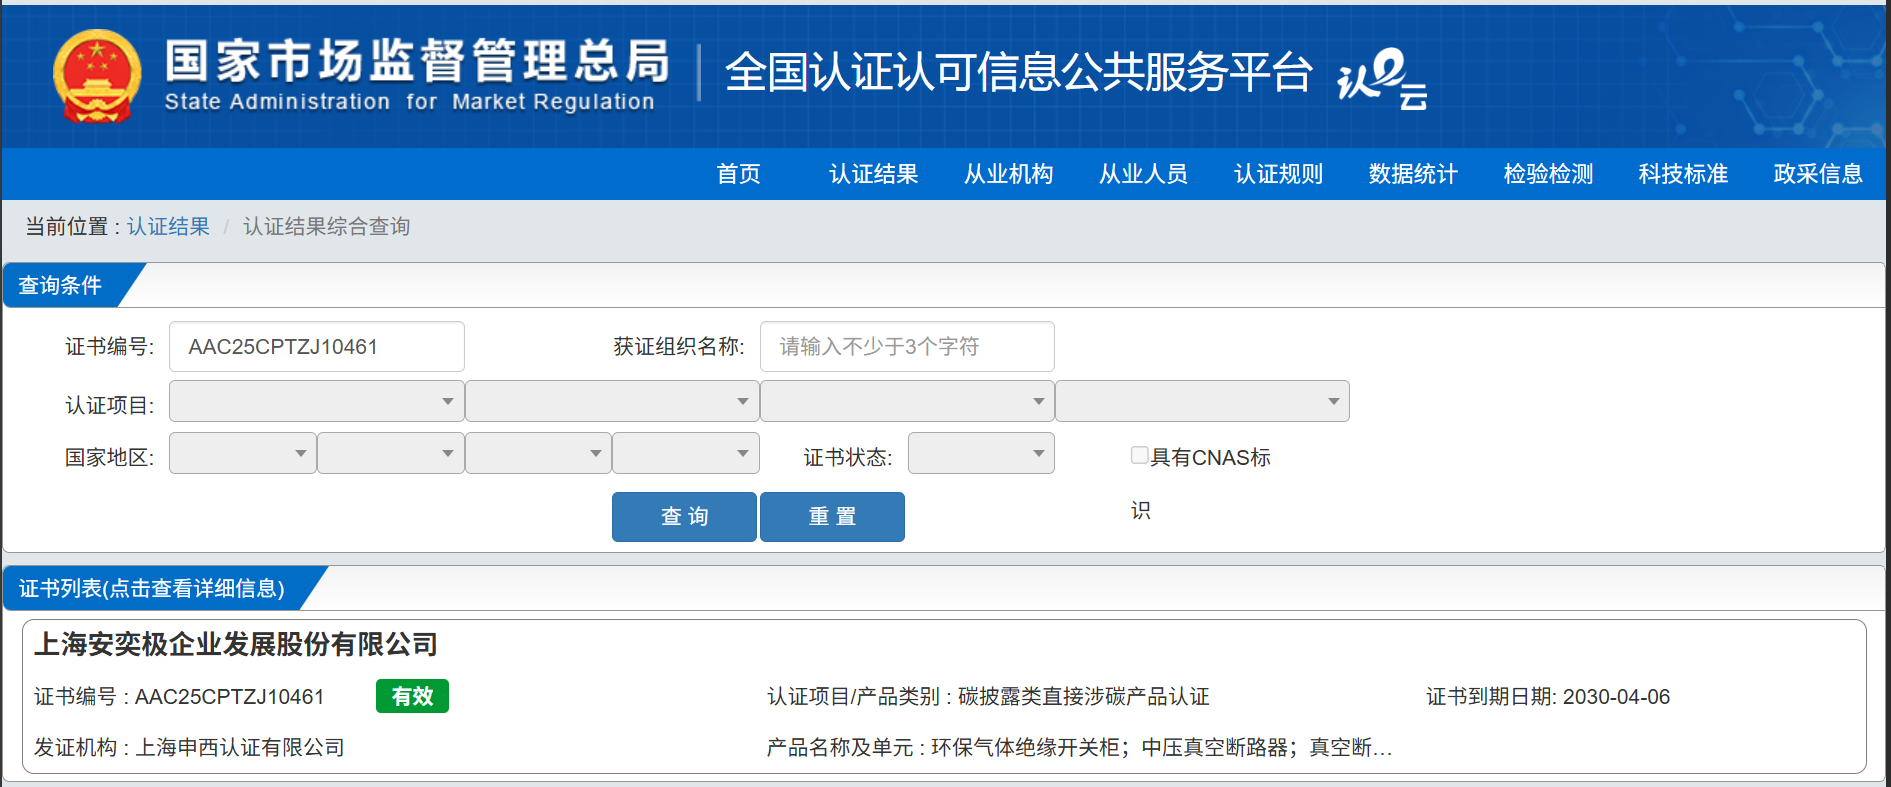The height and width of the screenshot is (787, 1891).
Task: Click the 认e云 logo icon
Action: pos(1382,78)
